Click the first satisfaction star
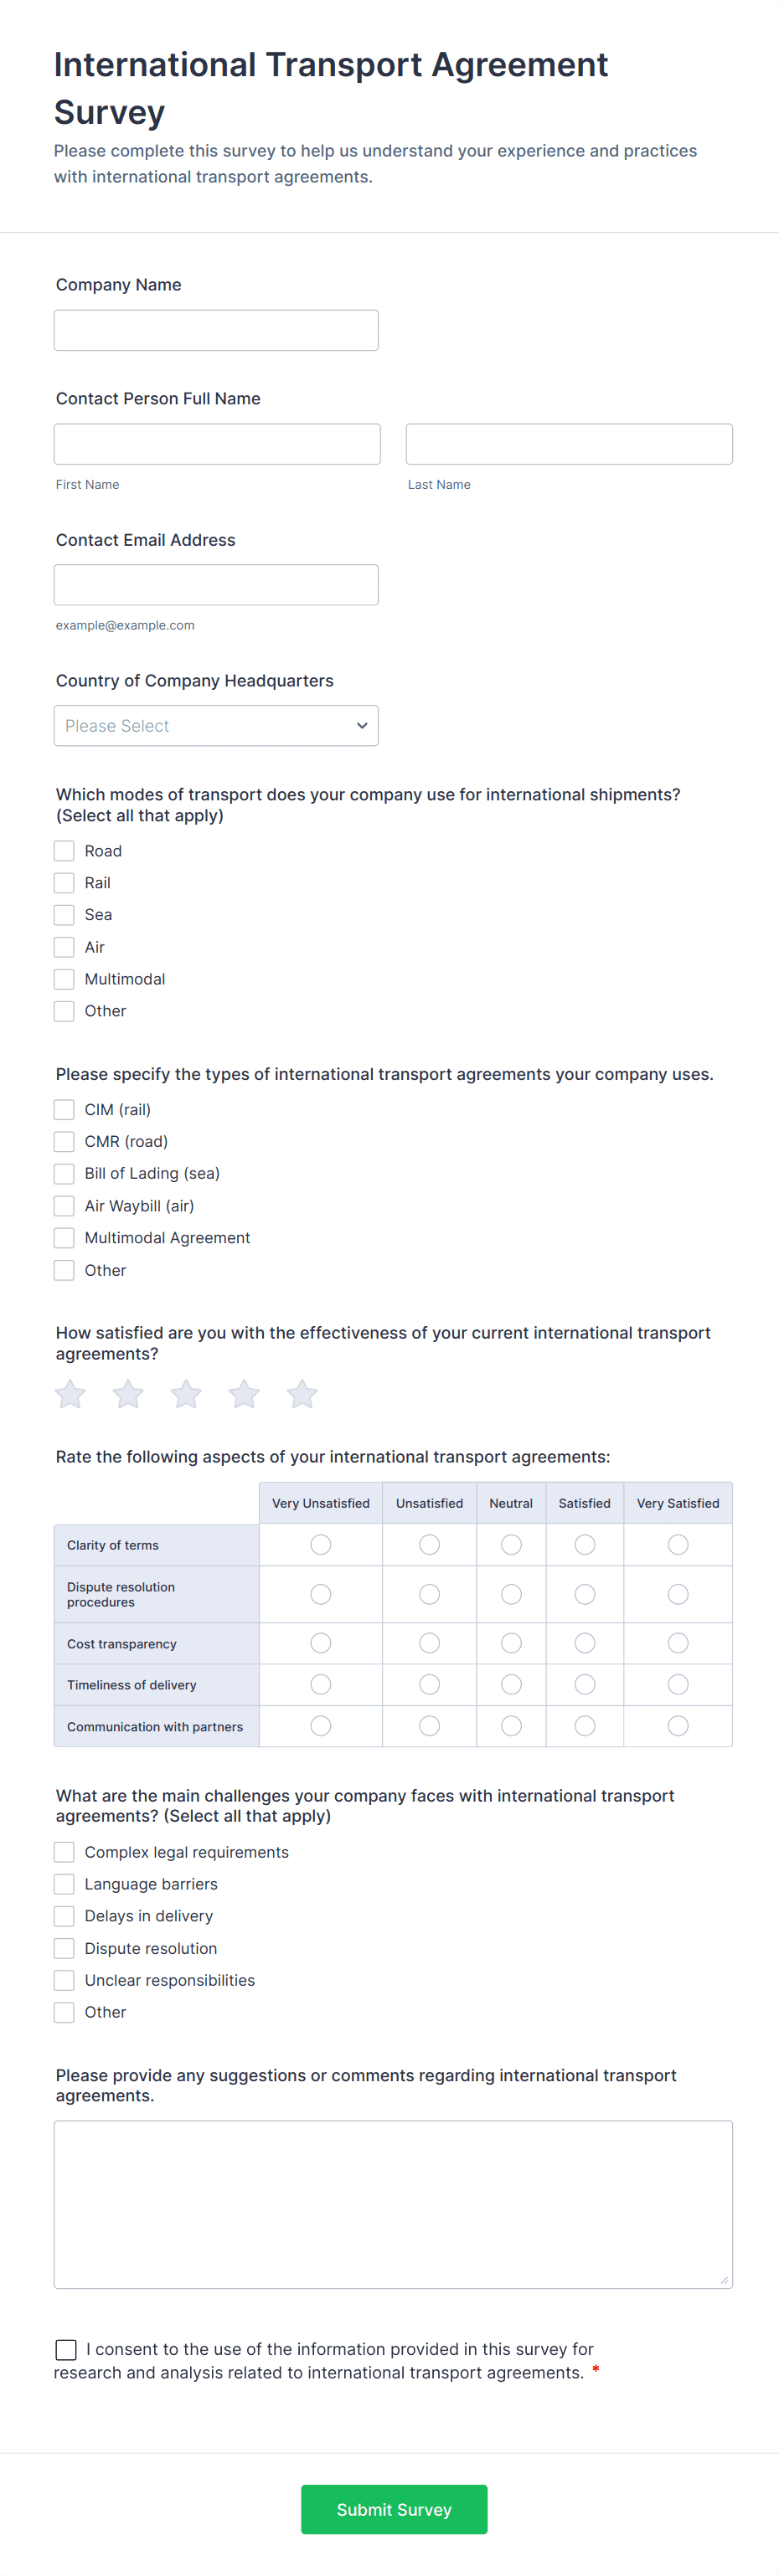The image size is (779, 2576). pyautogui.click(x=70, y=1393)
